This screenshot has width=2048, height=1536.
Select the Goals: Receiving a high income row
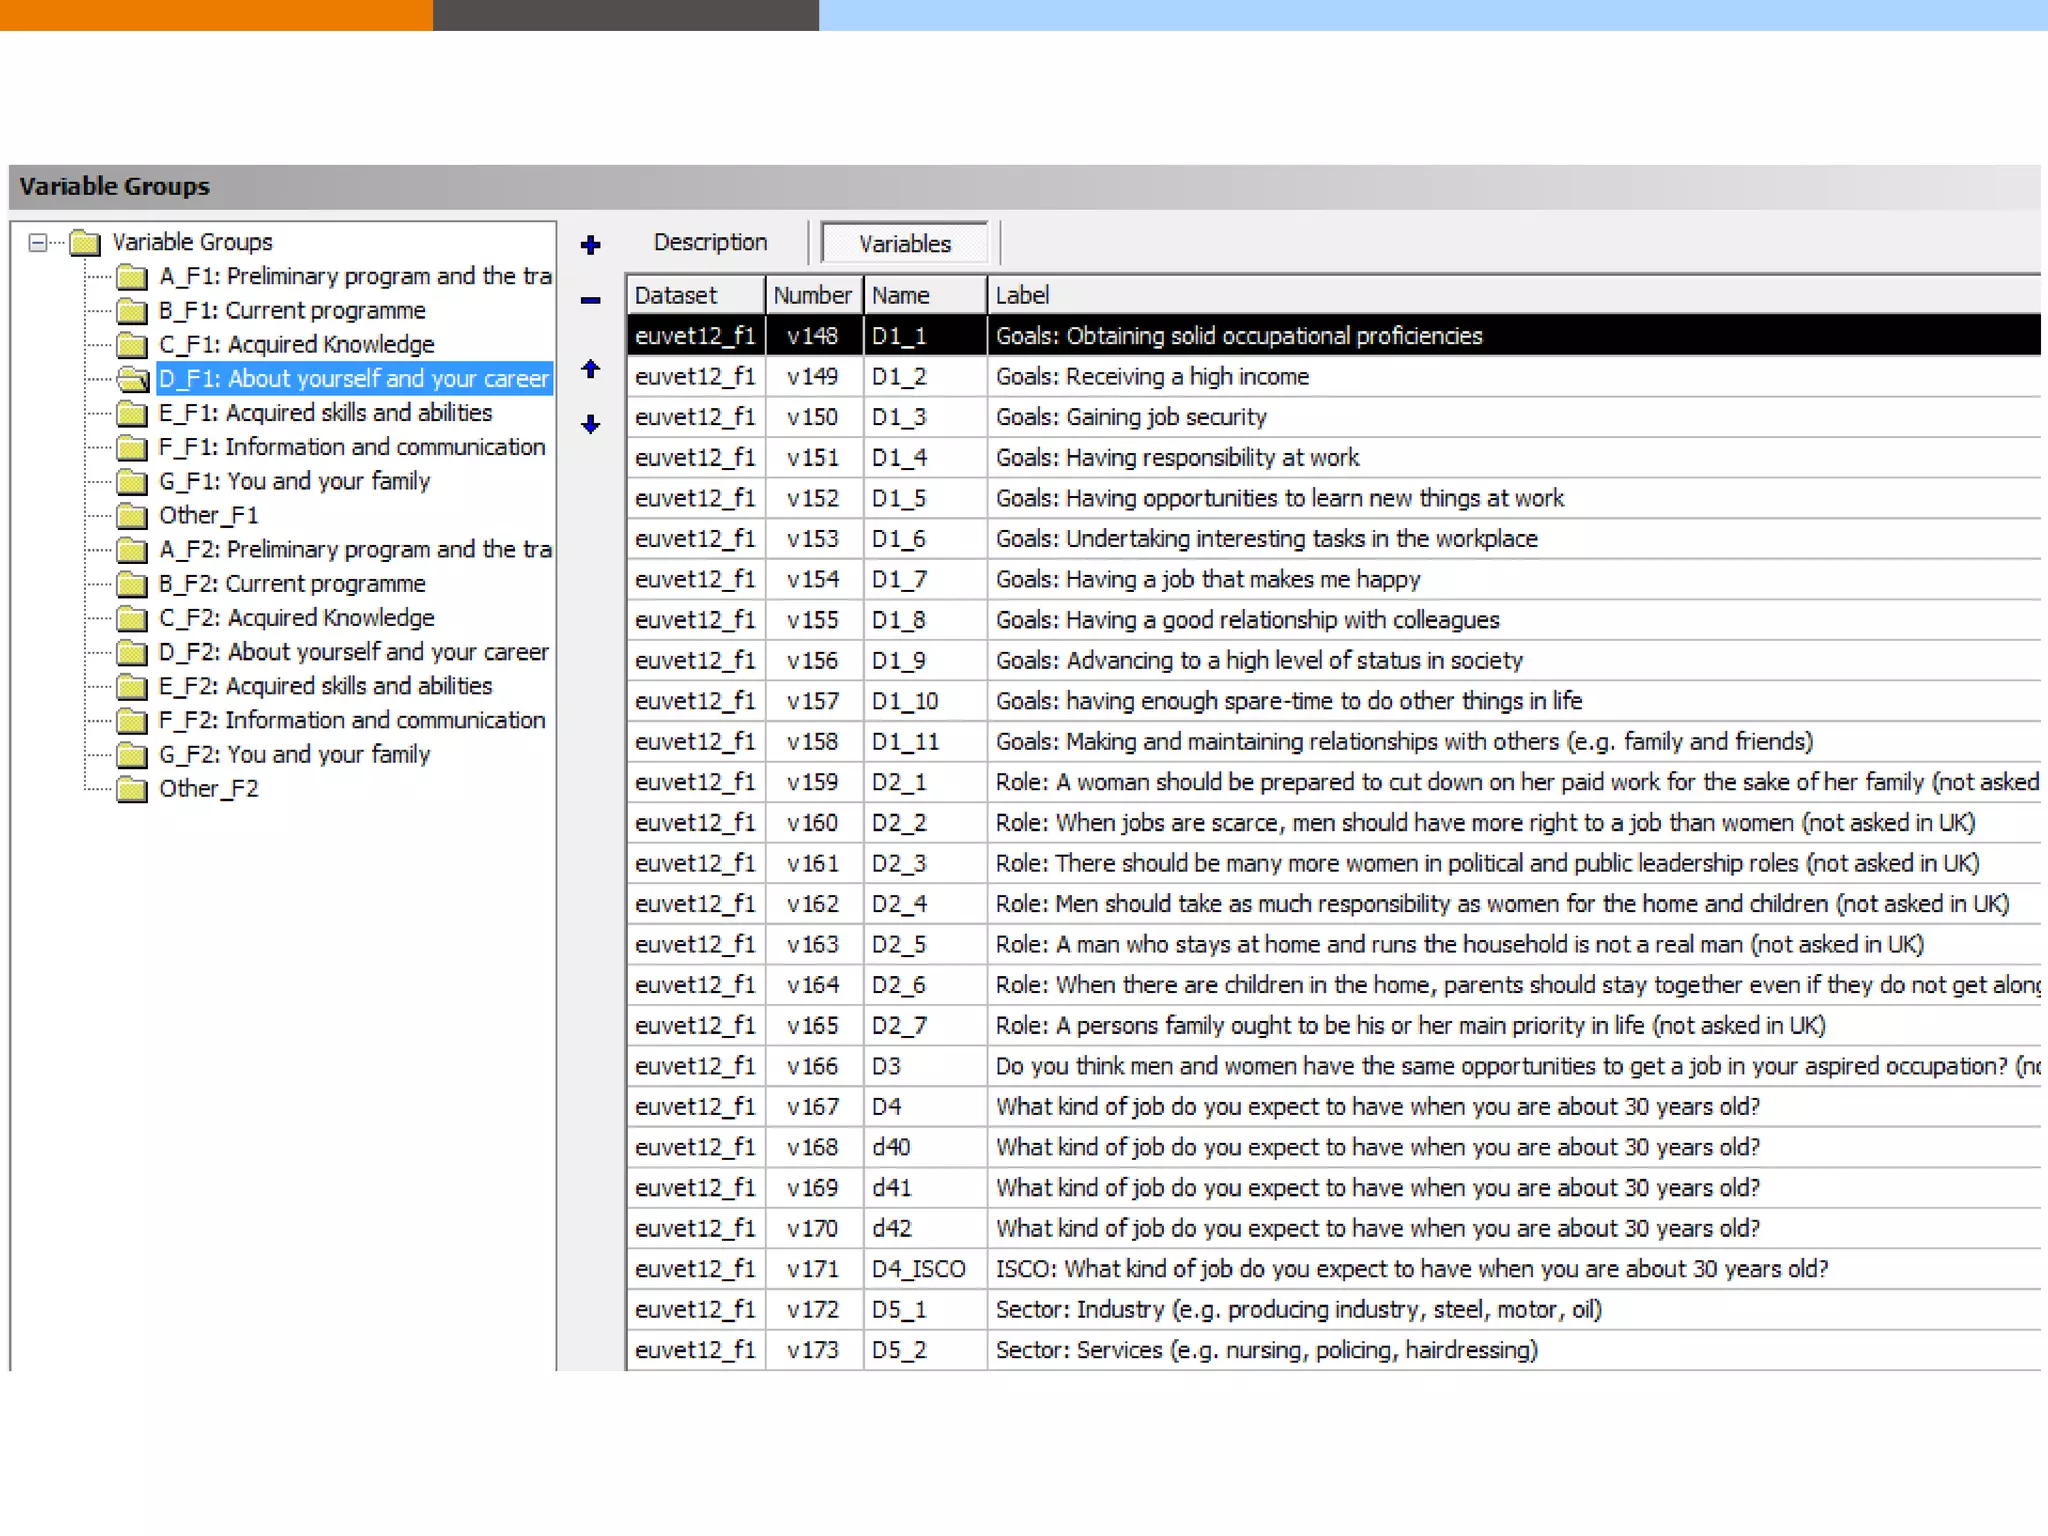(1152, 377)
